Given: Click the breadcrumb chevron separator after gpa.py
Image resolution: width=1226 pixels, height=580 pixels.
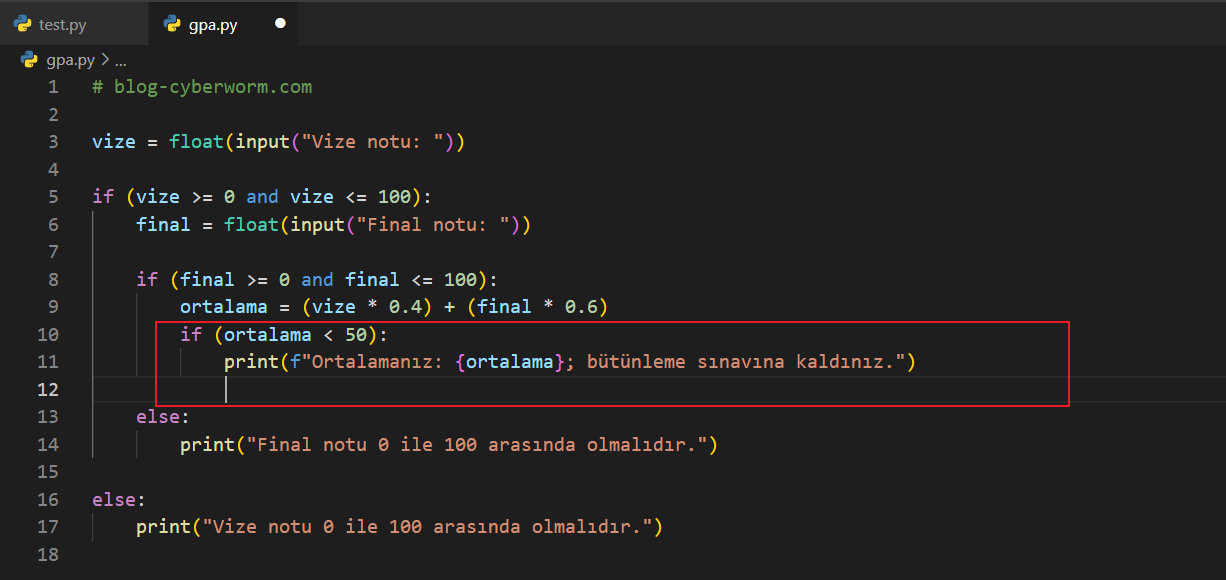Looking at the screenshot, I should click(105, 60).
